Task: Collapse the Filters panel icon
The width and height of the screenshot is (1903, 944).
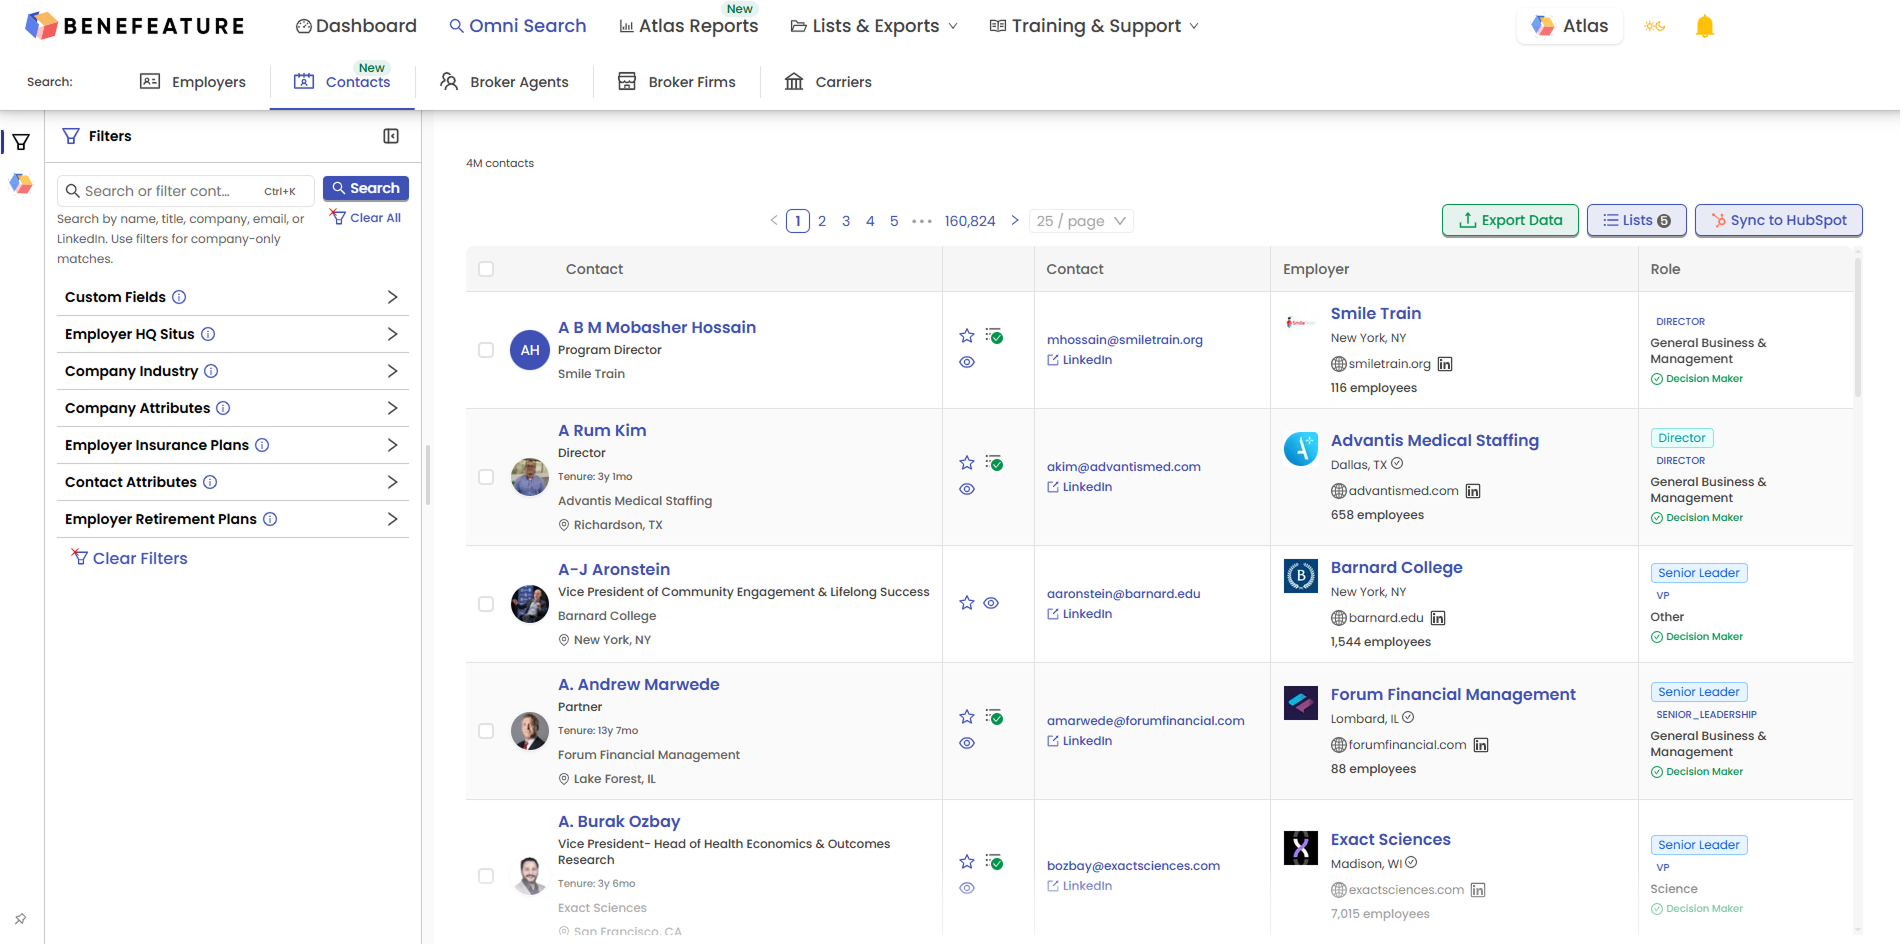Action: tap(391, 136)
